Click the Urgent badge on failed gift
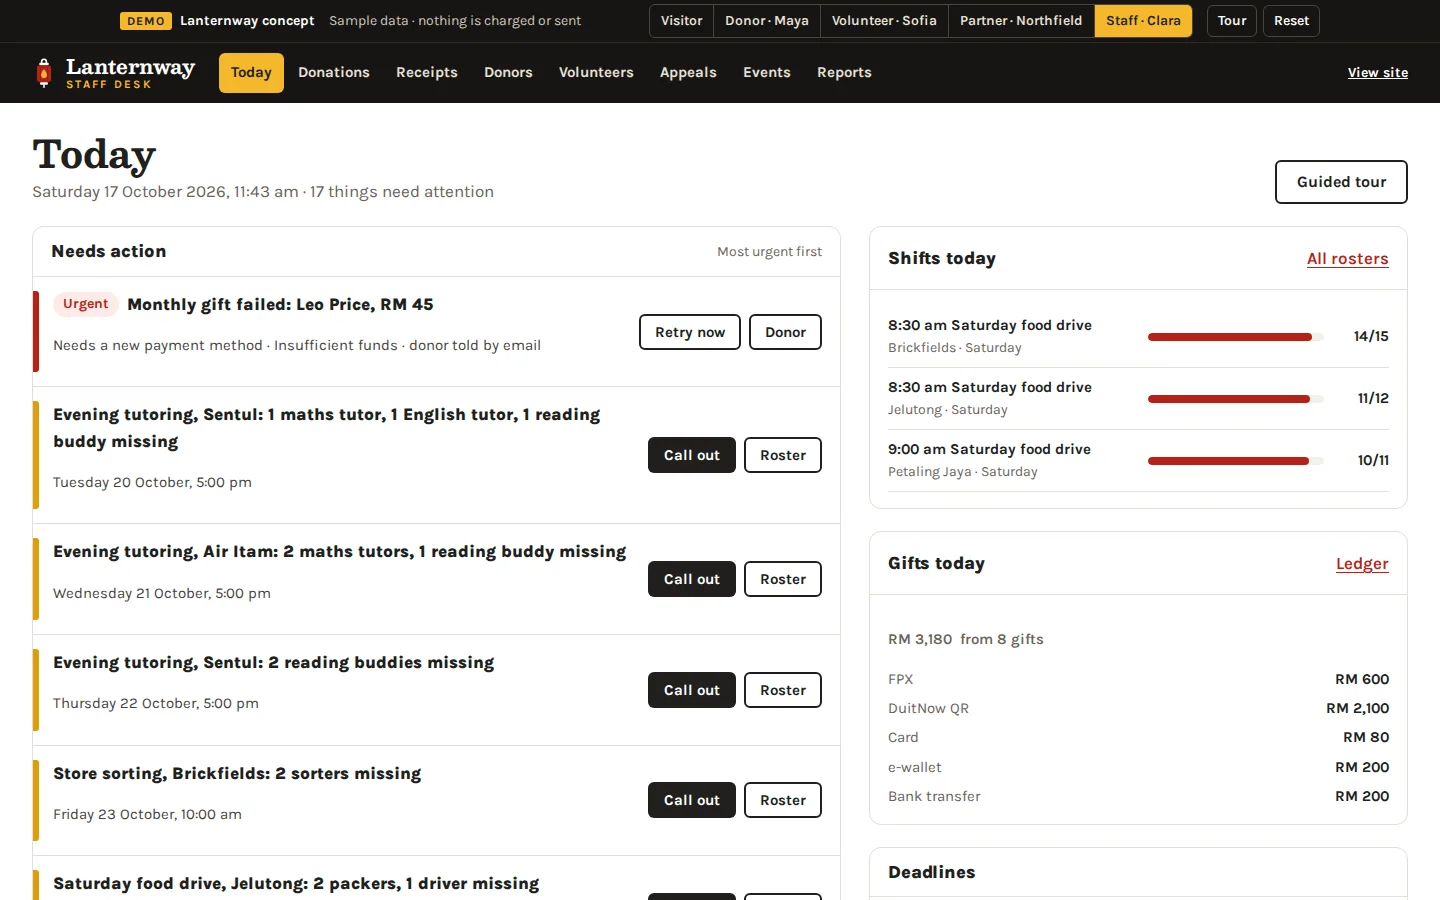Image resolution: width=1440 pixels, height=900 pixels. tap(86, 304)
